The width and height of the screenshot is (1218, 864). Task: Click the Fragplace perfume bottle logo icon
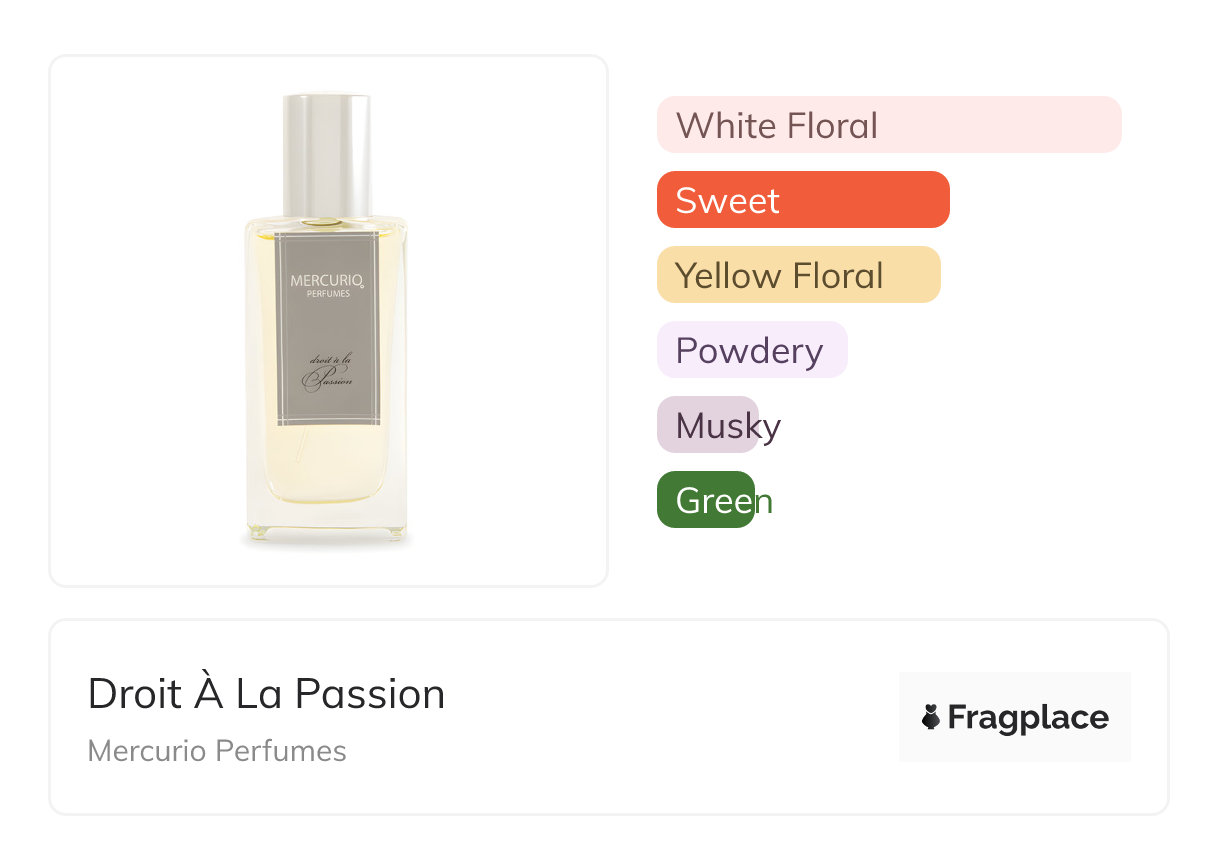(931, 717)
